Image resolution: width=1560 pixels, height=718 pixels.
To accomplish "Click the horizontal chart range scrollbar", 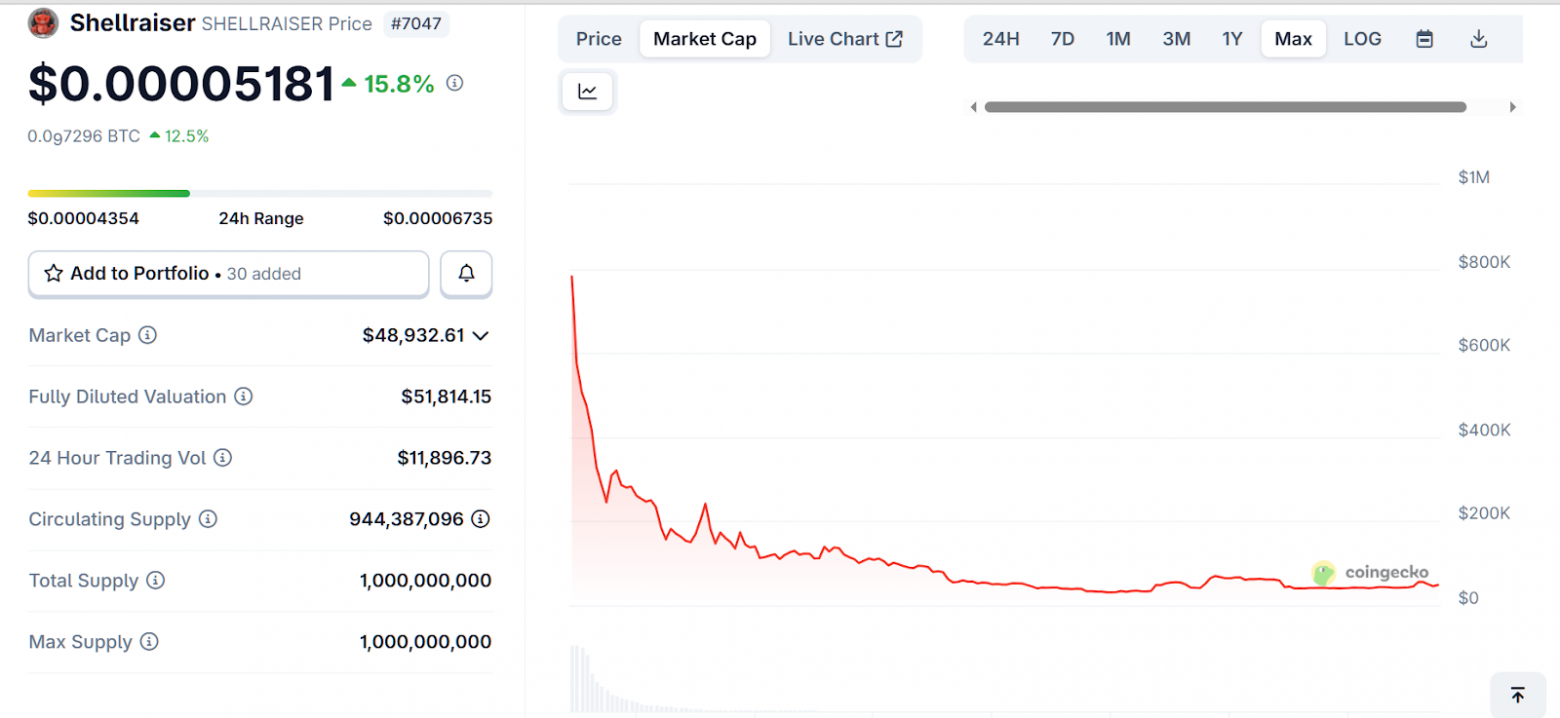I will [1225, 107].
